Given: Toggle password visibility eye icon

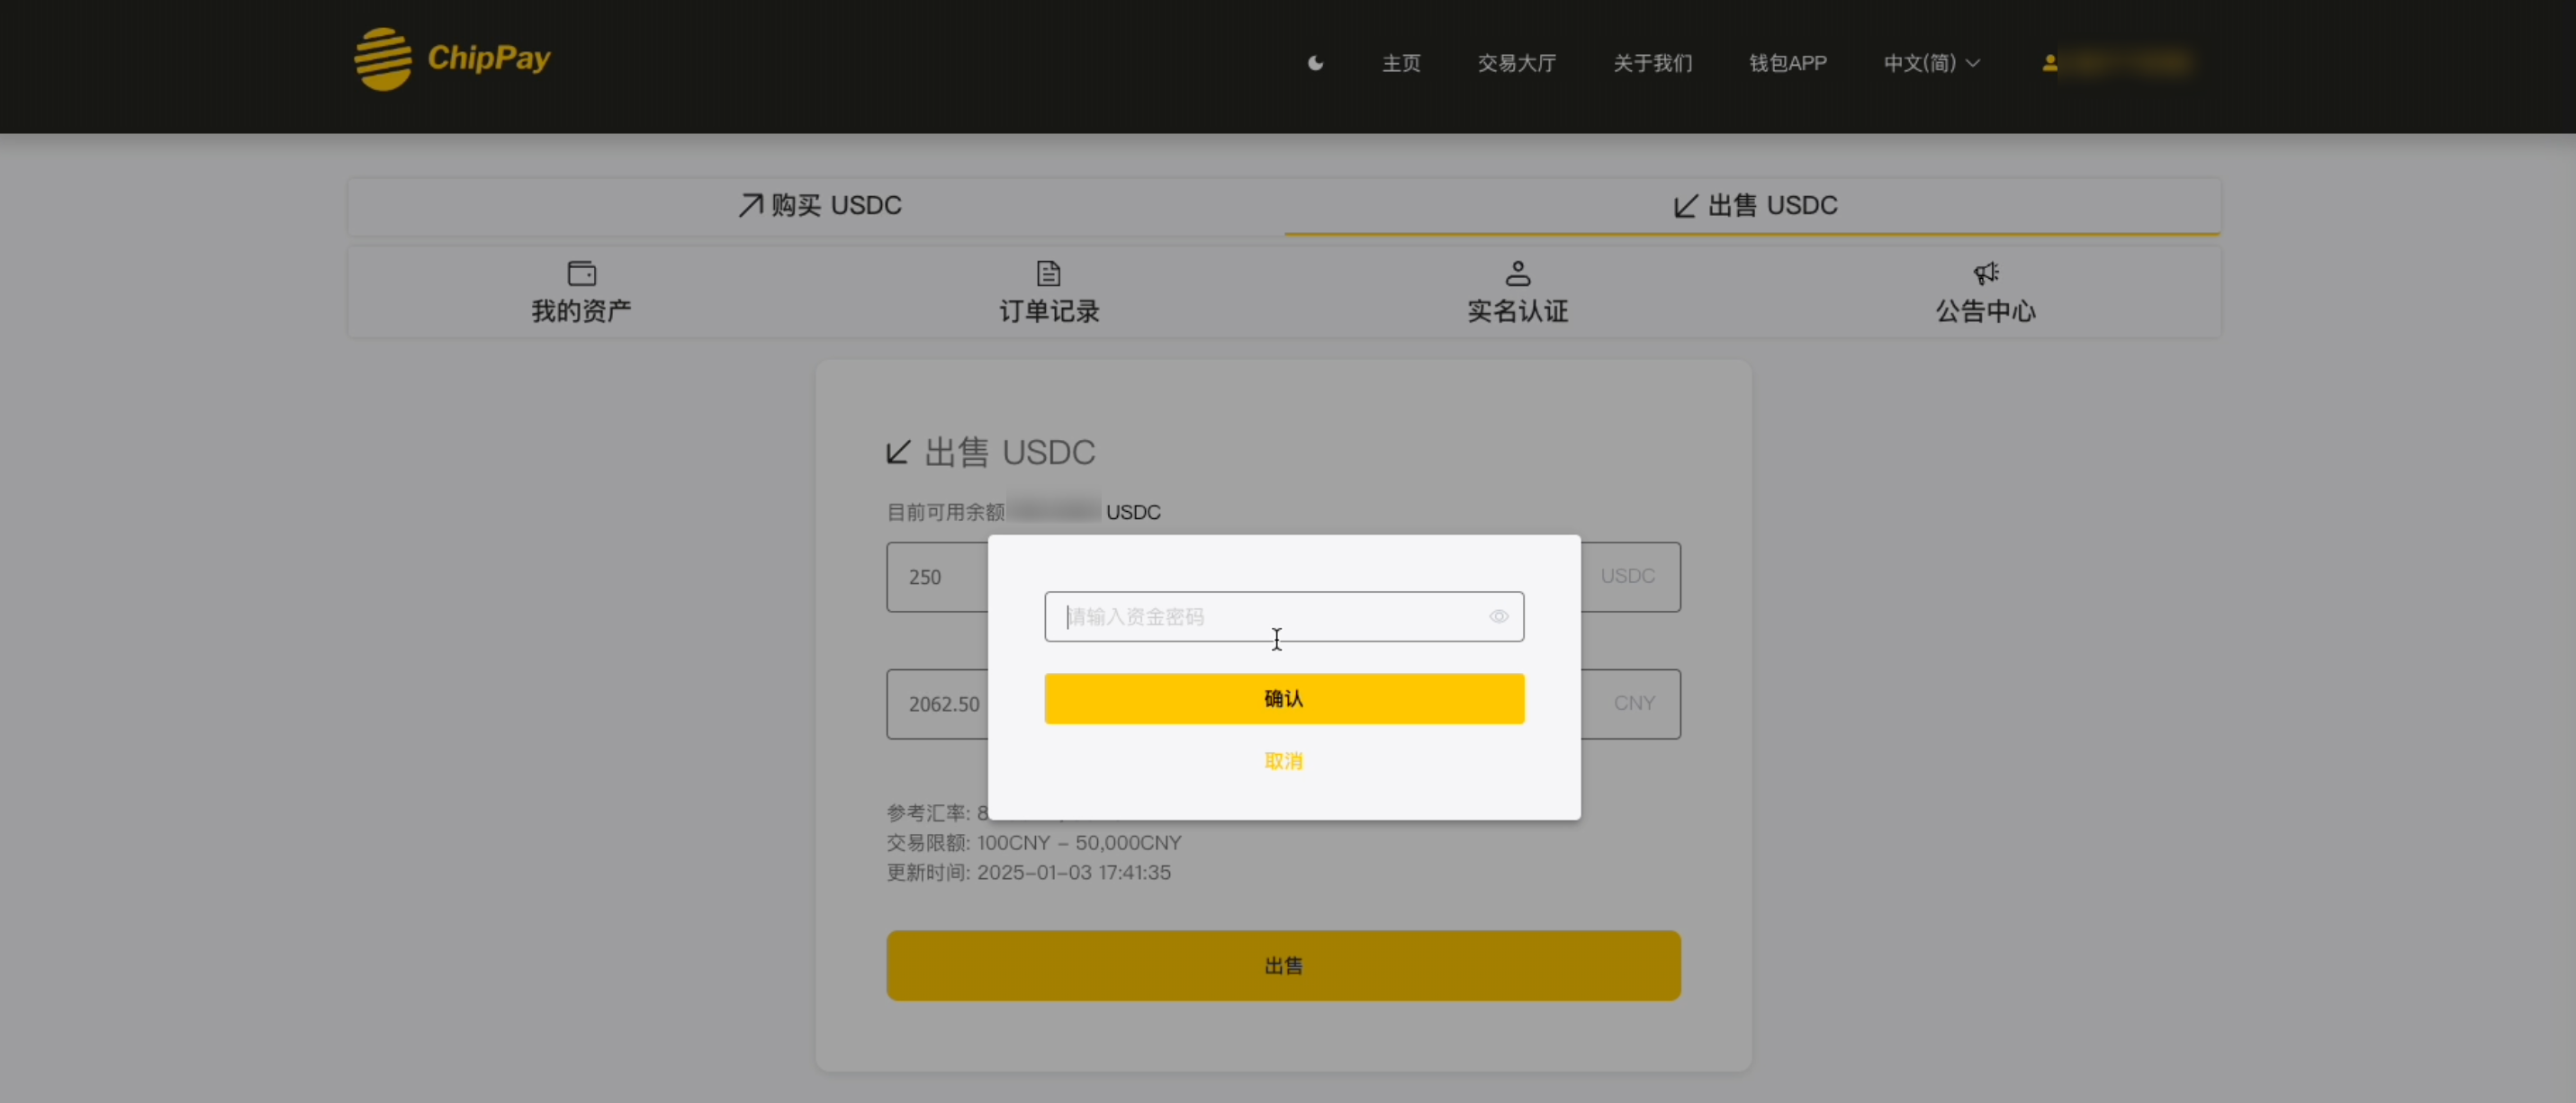Looking at the screenshot, I should (1498, 616).
